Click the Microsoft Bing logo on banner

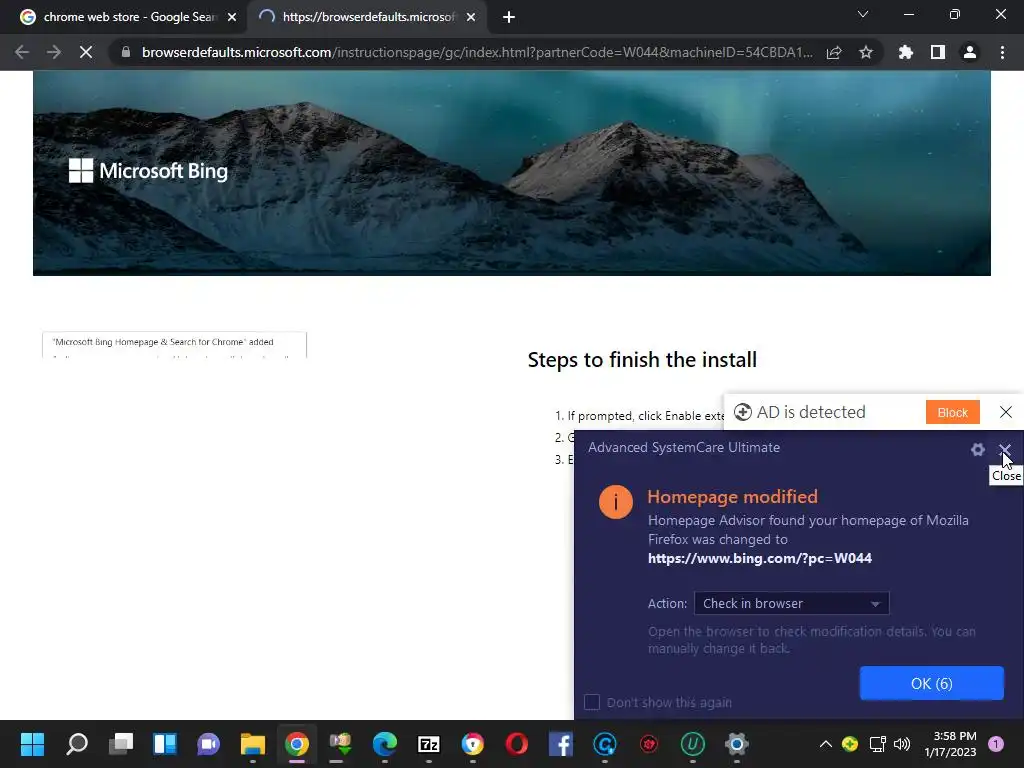coord(148,171)
